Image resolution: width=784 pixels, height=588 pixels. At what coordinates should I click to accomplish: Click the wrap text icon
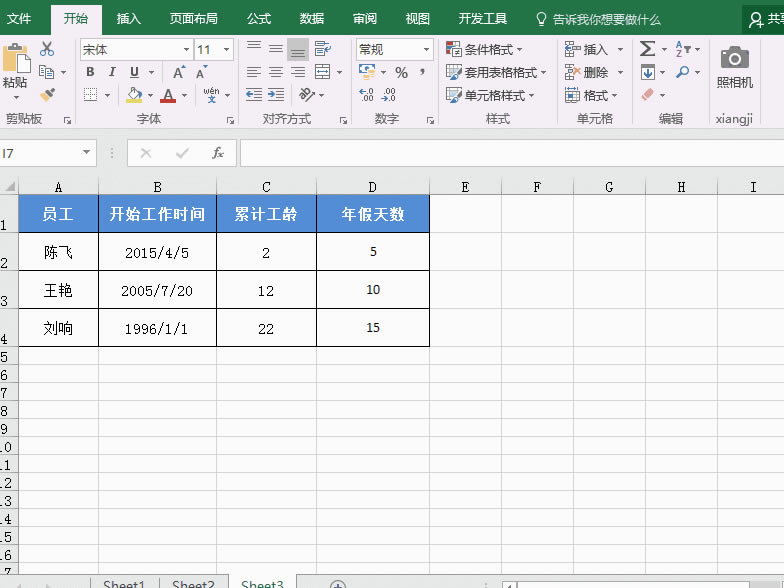coord(322,49)
